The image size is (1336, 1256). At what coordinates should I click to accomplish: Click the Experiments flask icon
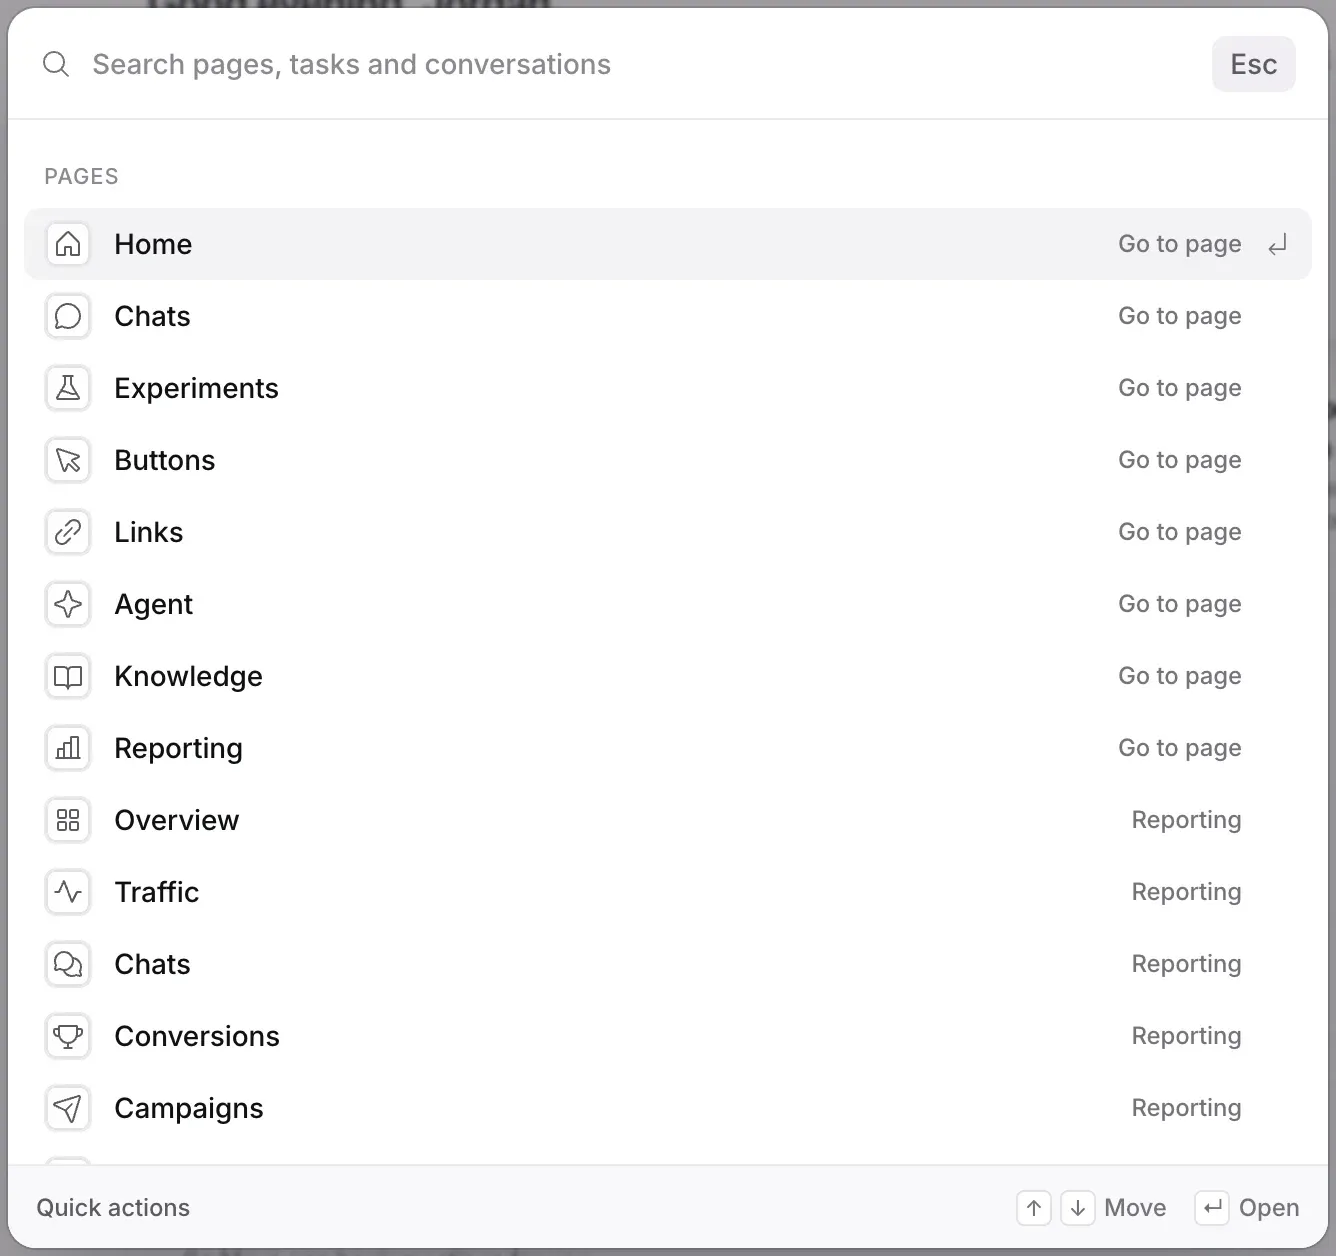[x=68, y=388]
